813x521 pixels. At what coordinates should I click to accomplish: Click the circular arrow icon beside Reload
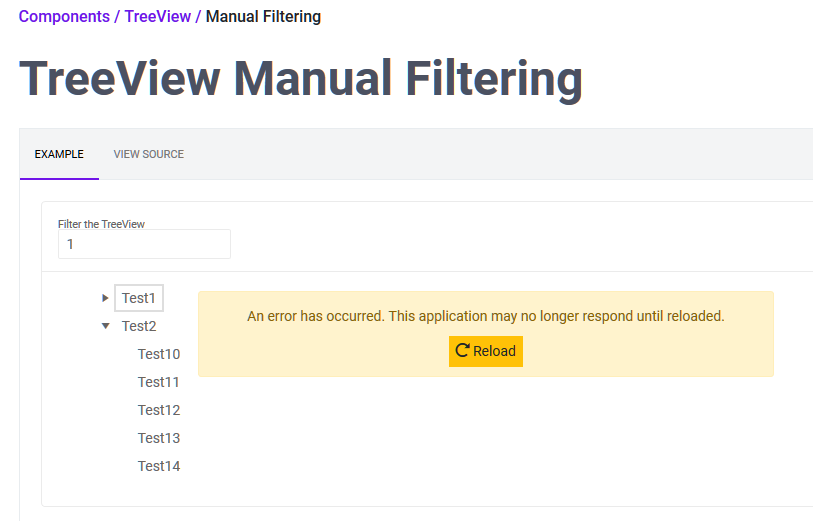point(462,350)
